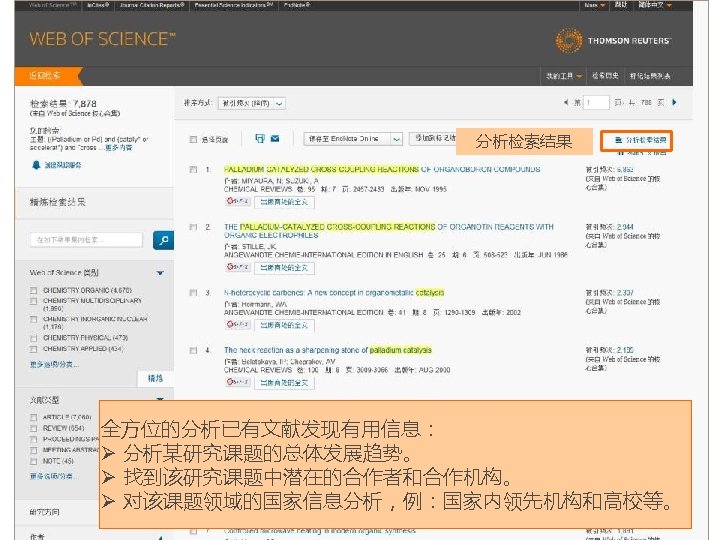Open the marked list in header
This screenshot has width=720, height=540.
(650, 76)
